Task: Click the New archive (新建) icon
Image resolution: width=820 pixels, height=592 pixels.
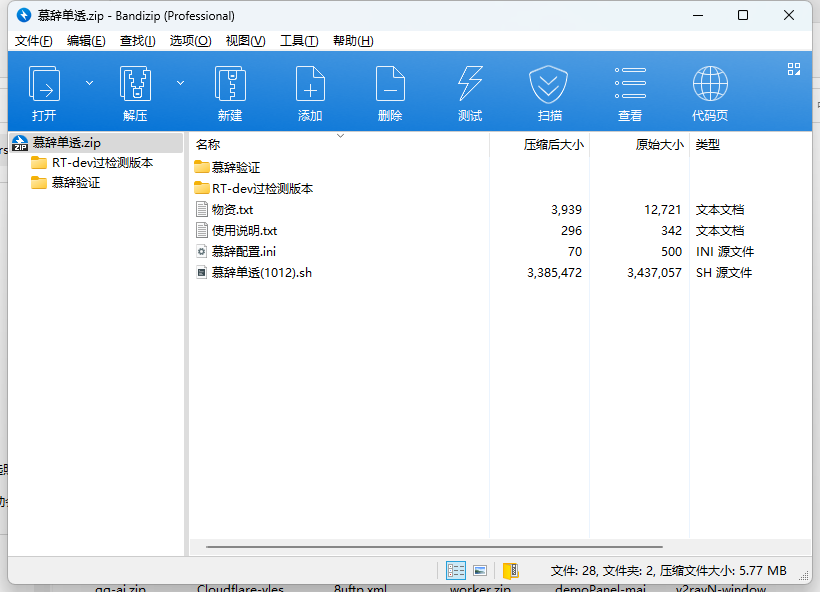Action: [x=230, y=85]
